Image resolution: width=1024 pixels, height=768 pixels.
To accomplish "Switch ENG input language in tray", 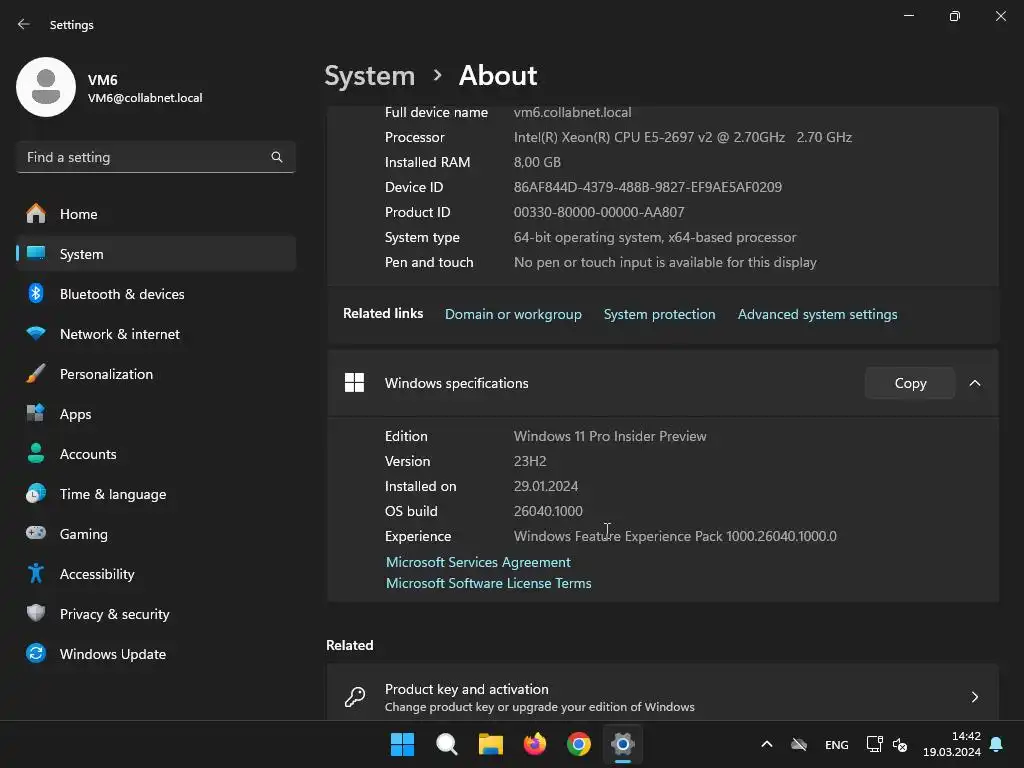I will [837, 744].
